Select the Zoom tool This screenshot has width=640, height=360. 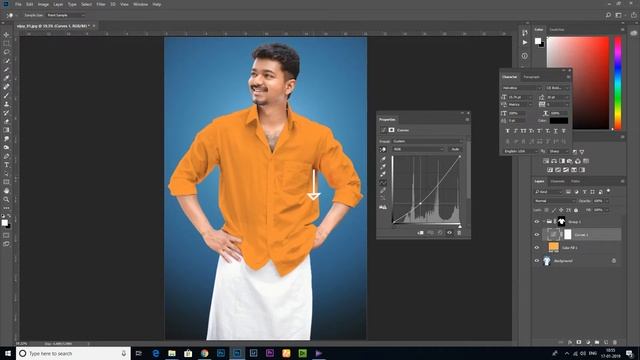(6, 200)
